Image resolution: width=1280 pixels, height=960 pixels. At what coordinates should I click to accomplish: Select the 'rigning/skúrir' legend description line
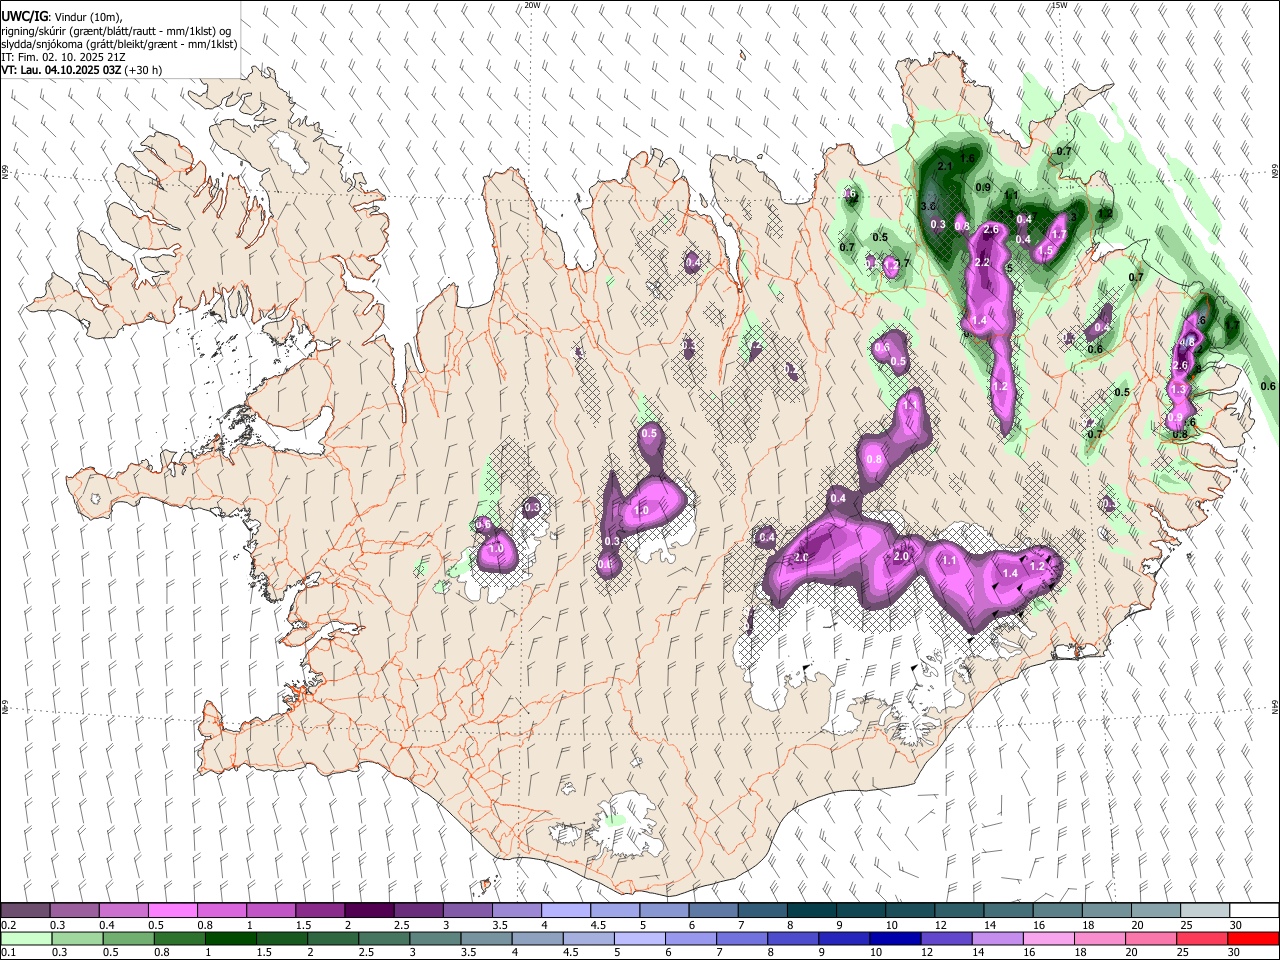pos(116,31)
